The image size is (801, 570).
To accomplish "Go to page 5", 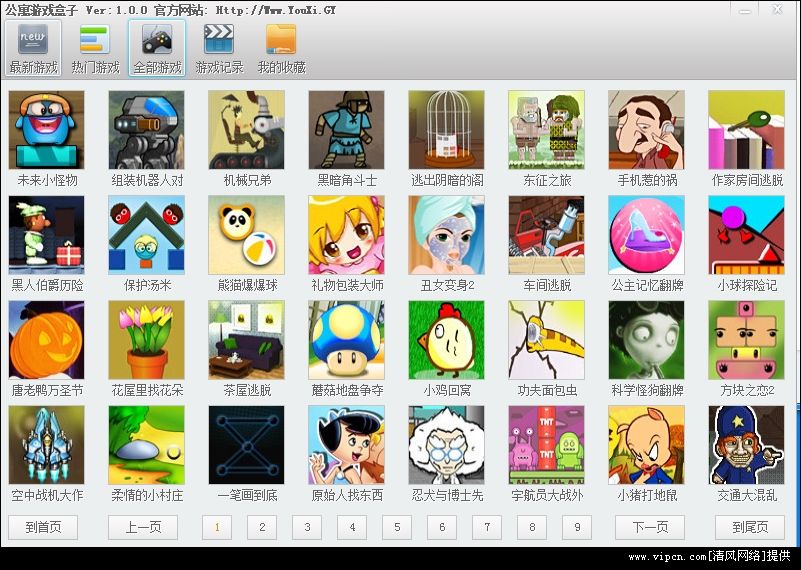I will tap(396, 527).
